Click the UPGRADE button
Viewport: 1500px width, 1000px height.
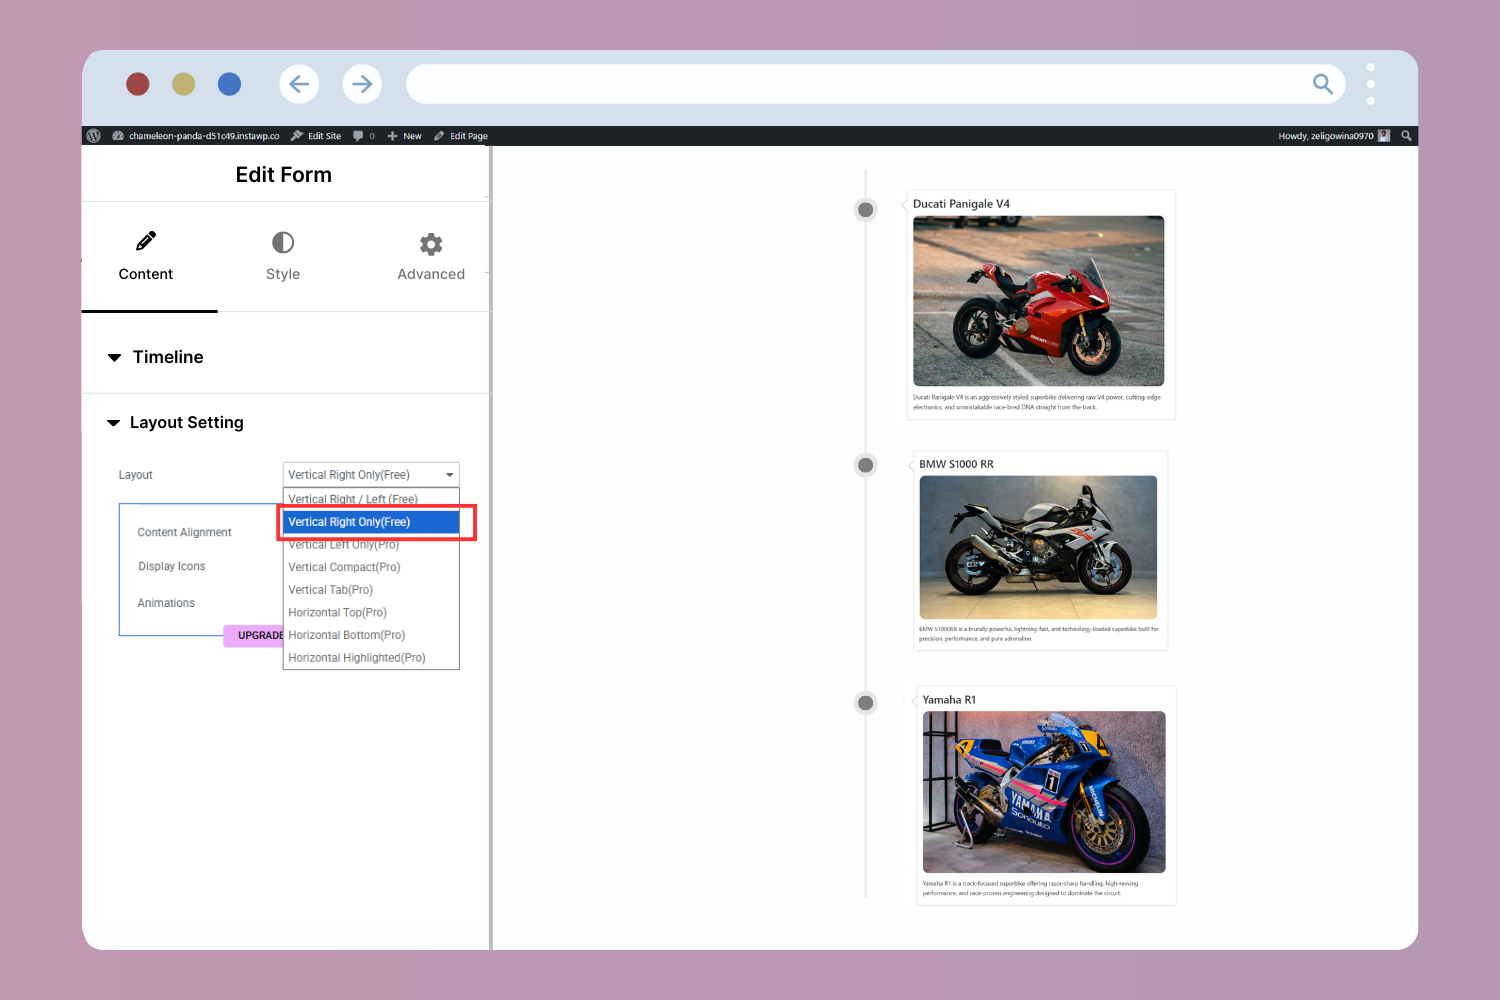254,636
